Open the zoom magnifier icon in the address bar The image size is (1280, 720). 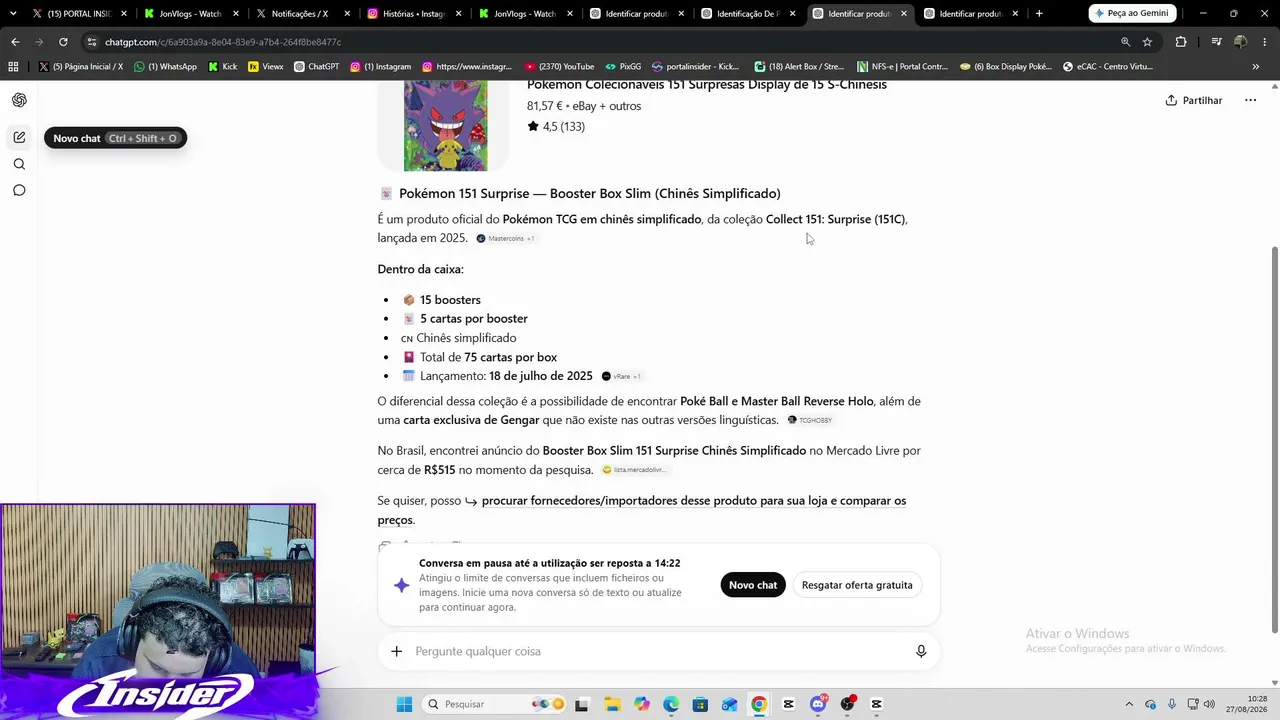[x=1125, y=42]
